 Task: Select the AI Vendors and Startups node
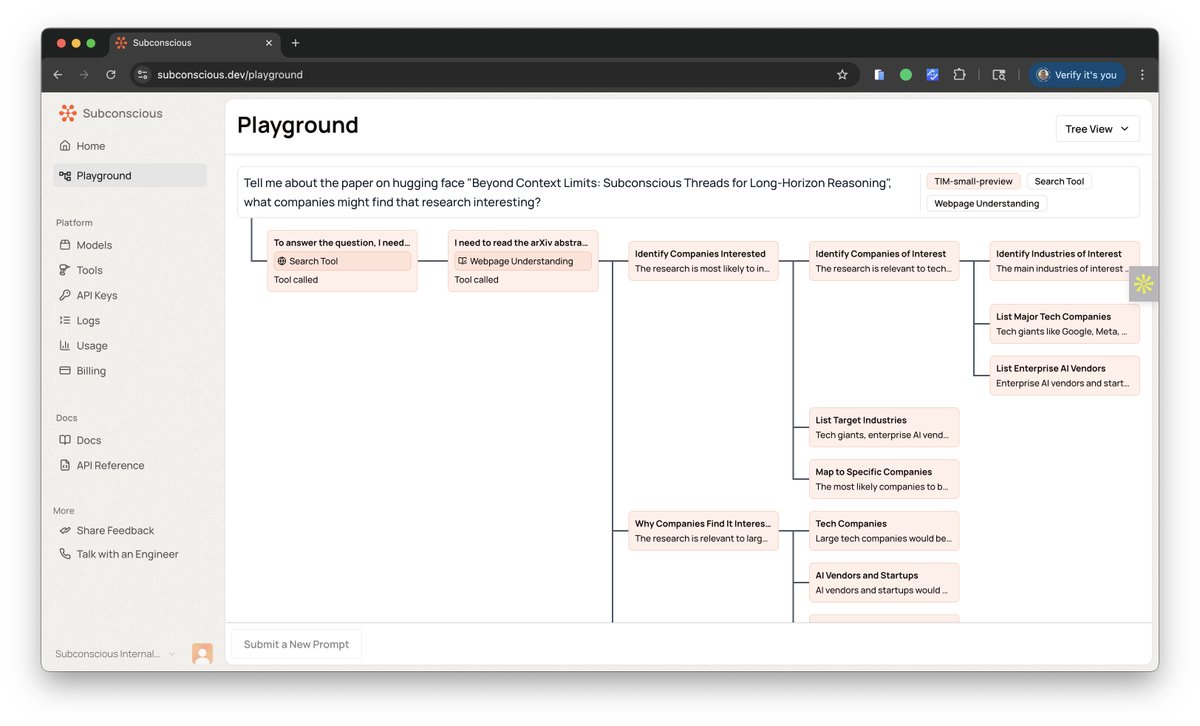pos(884,582)
